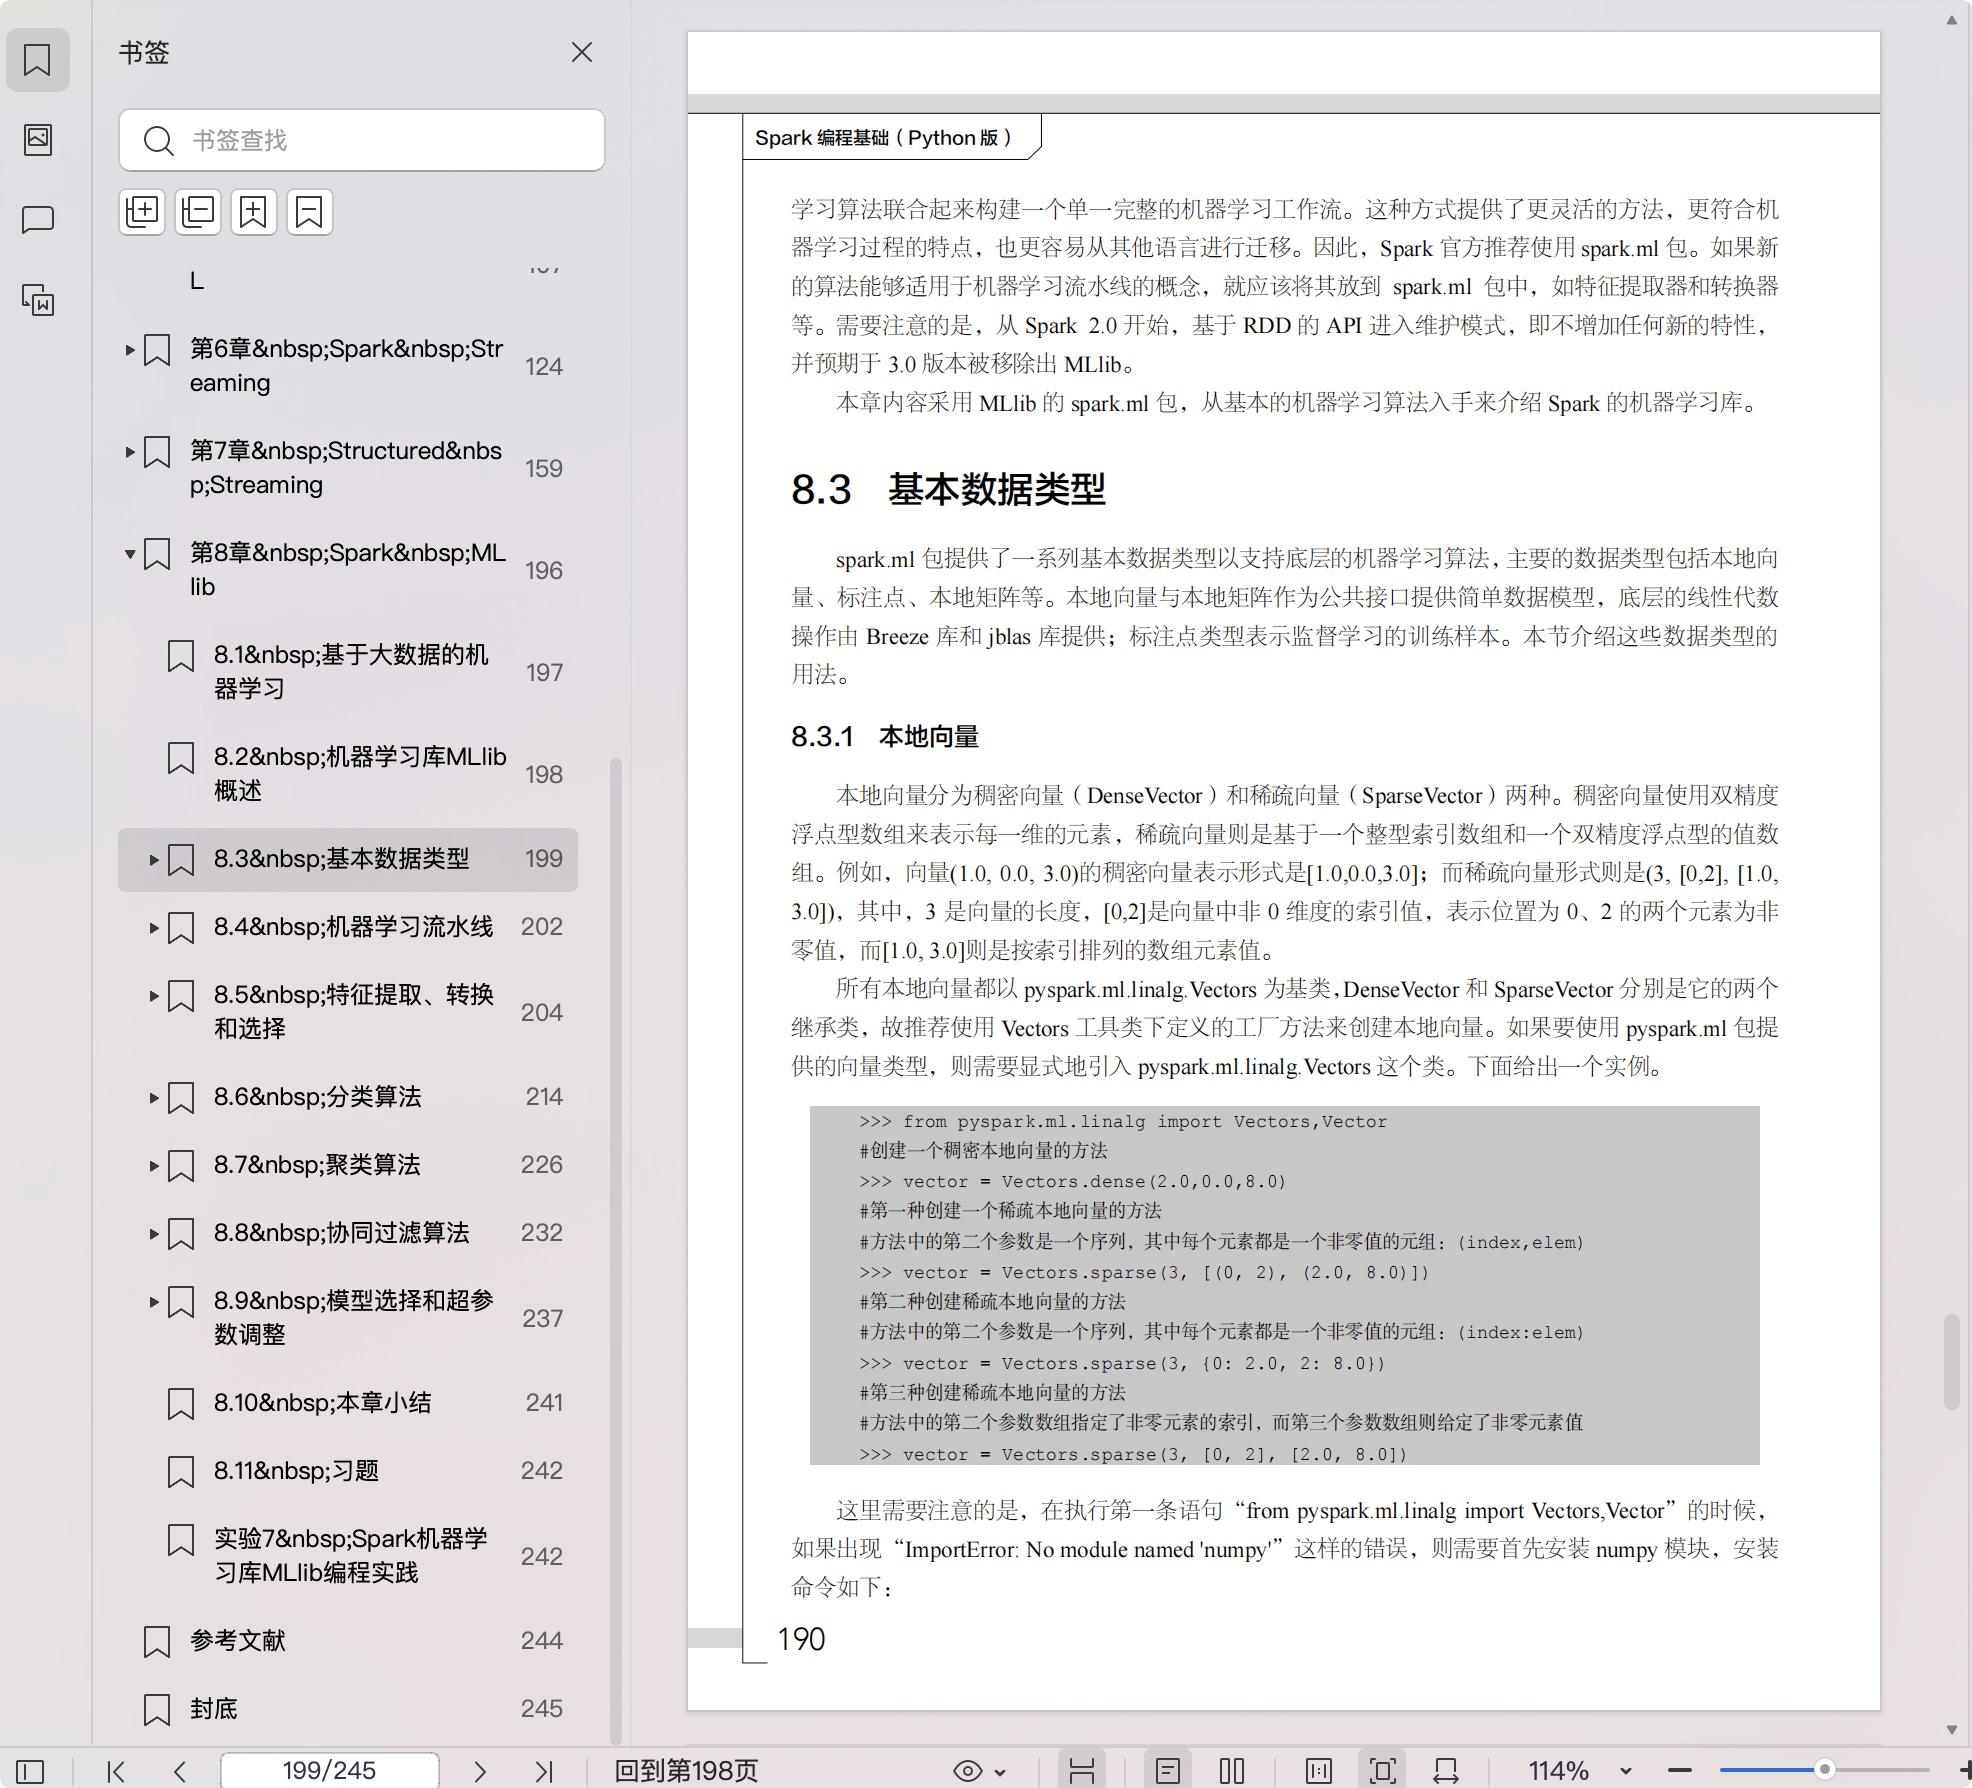Click the scroll down arrow of document
The width and height of the screenshot is (1972, 1788).
[x=1951, y=1729]
